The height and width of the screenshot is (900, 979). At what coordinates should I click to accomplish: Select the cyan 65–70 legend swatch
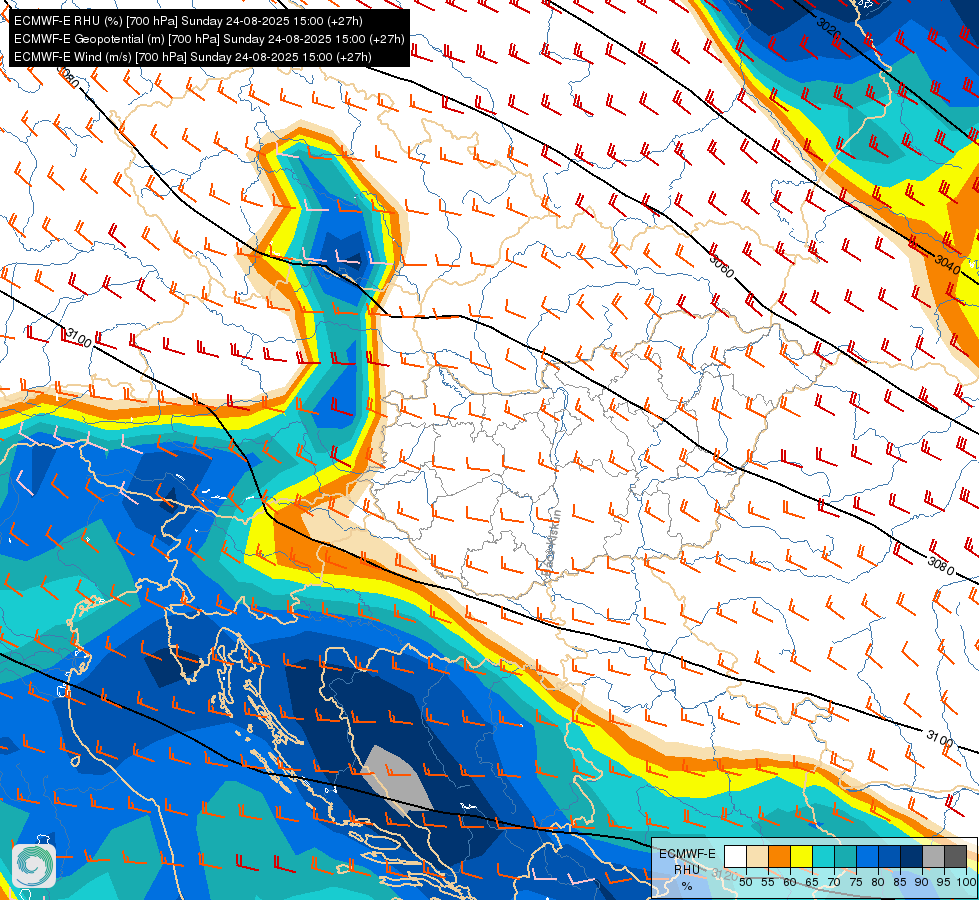[823, 856]
